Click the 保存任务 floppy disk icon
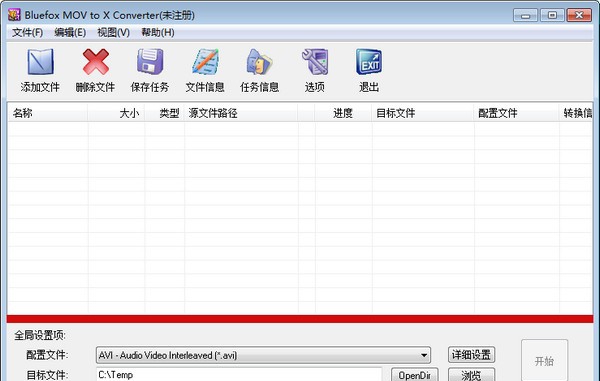600x381 pixels. point(150,62)
